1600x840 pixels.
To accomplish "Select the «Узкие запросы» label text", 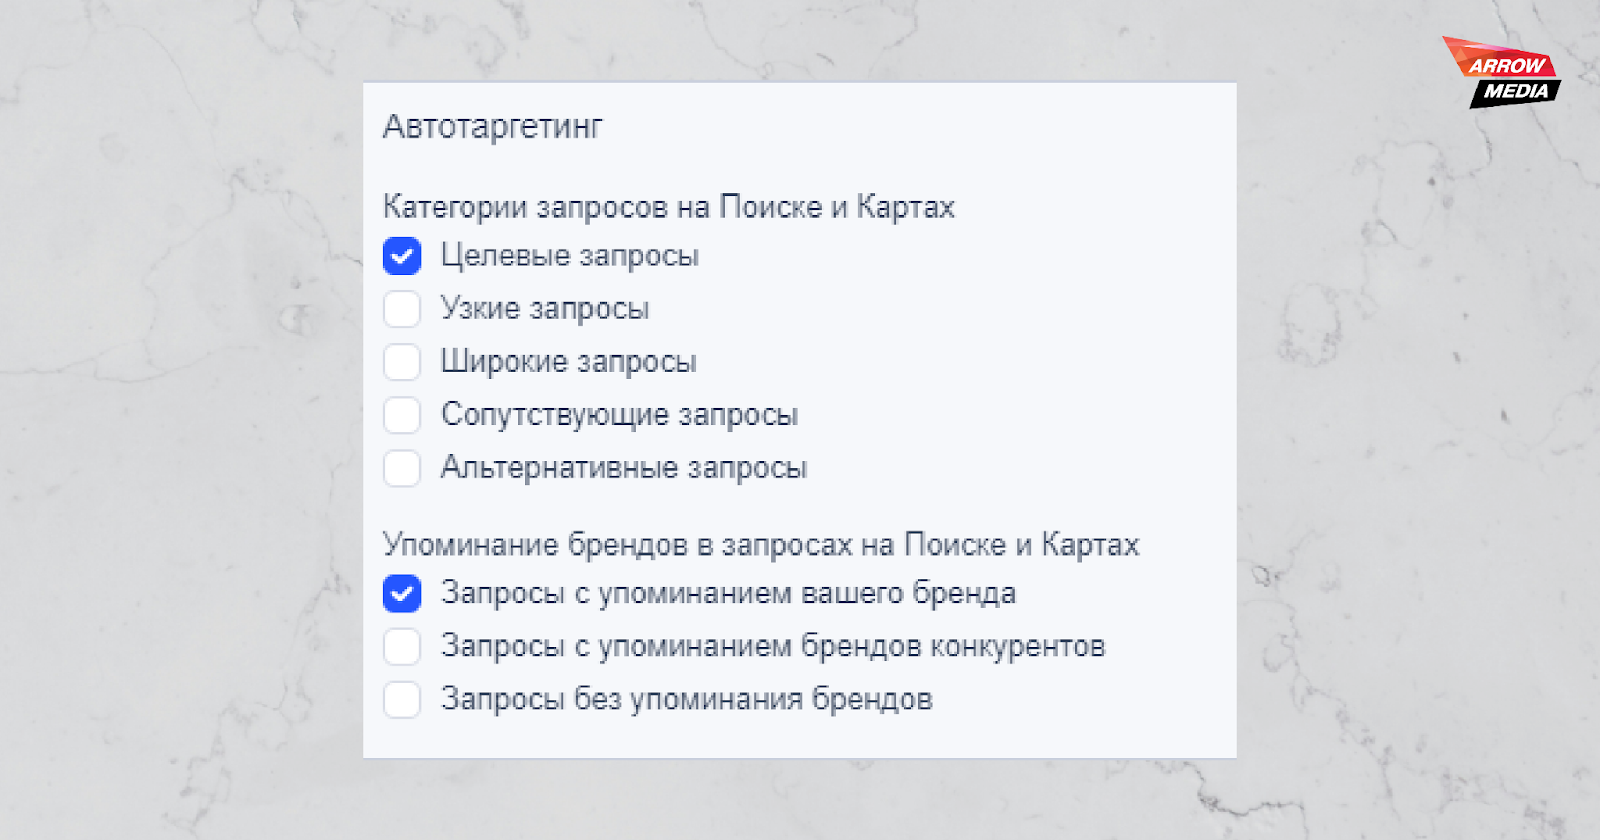I will click(544, 309).
